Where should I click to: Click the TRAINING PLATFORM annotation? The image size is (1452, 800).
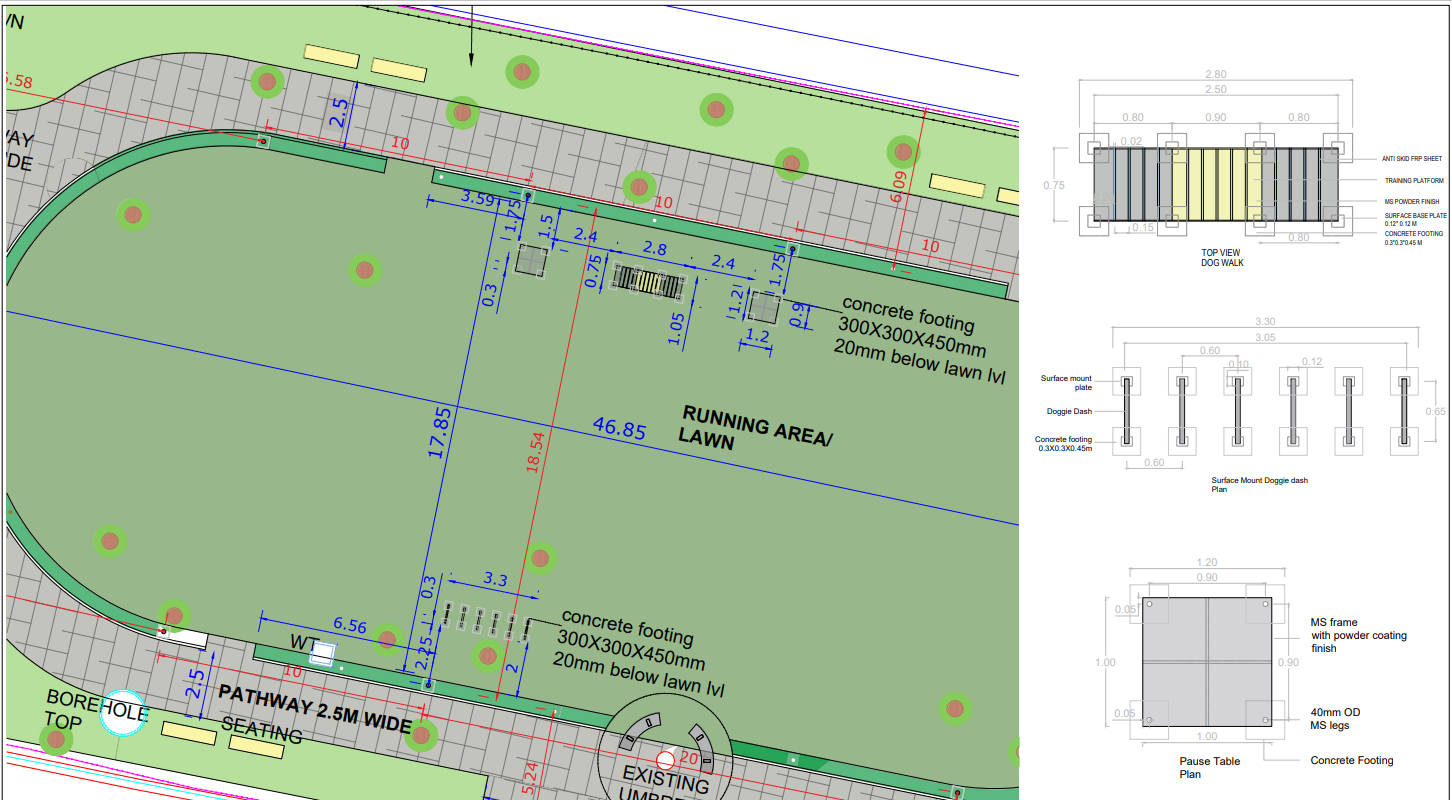1413,181
